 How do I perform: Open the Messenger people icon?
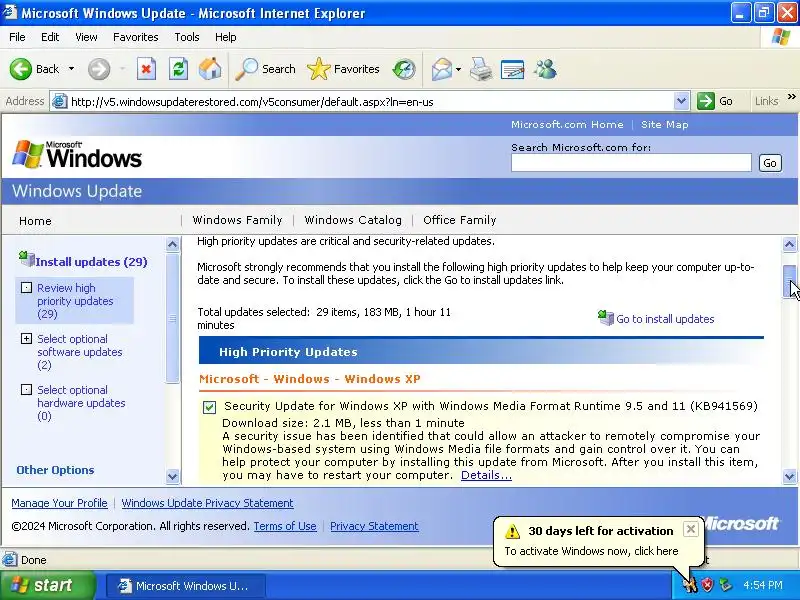pos(545,69)
